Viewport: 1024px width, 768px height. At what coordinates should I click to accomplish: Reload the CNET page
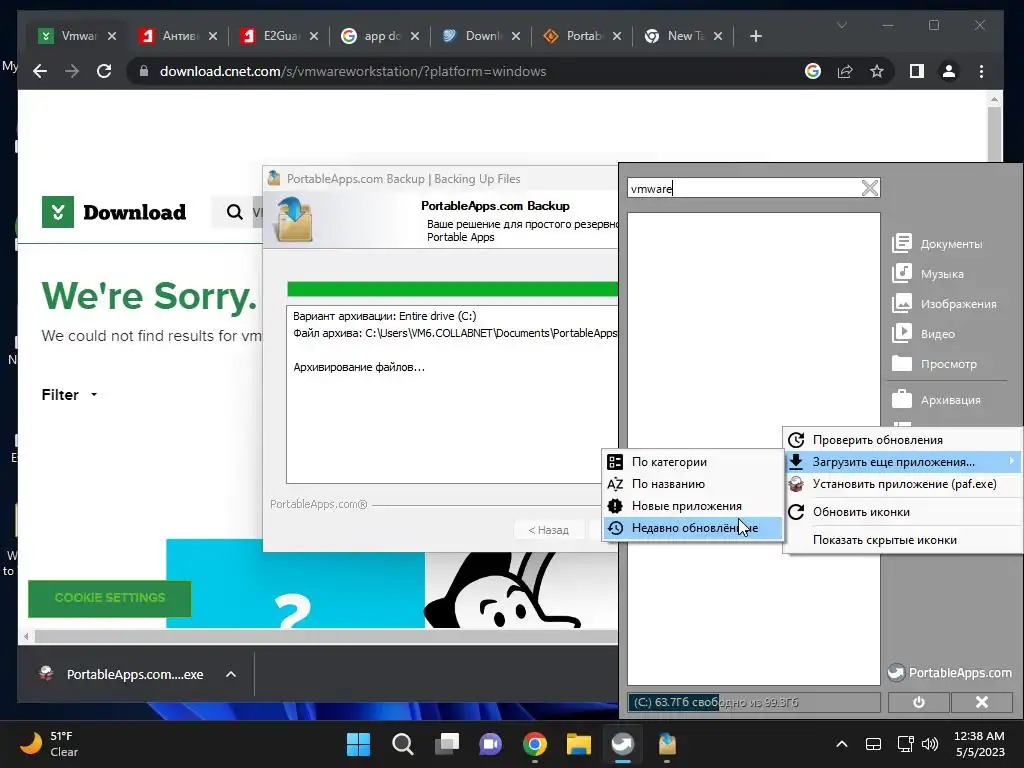104,71
